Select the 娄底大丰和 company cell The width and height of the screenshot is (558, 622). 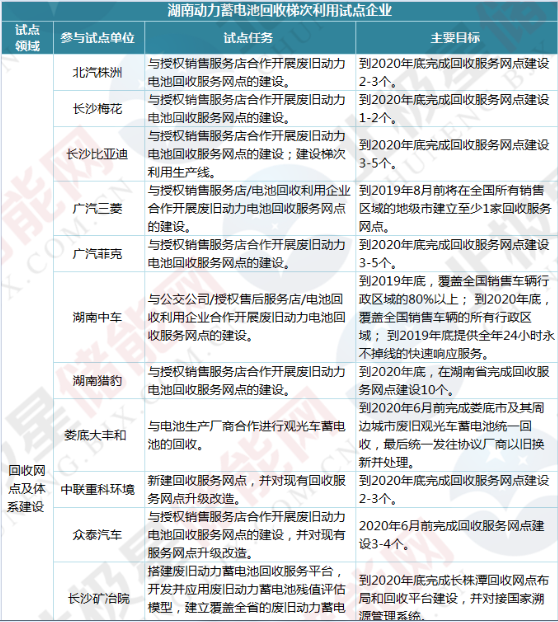click(99, 435)
